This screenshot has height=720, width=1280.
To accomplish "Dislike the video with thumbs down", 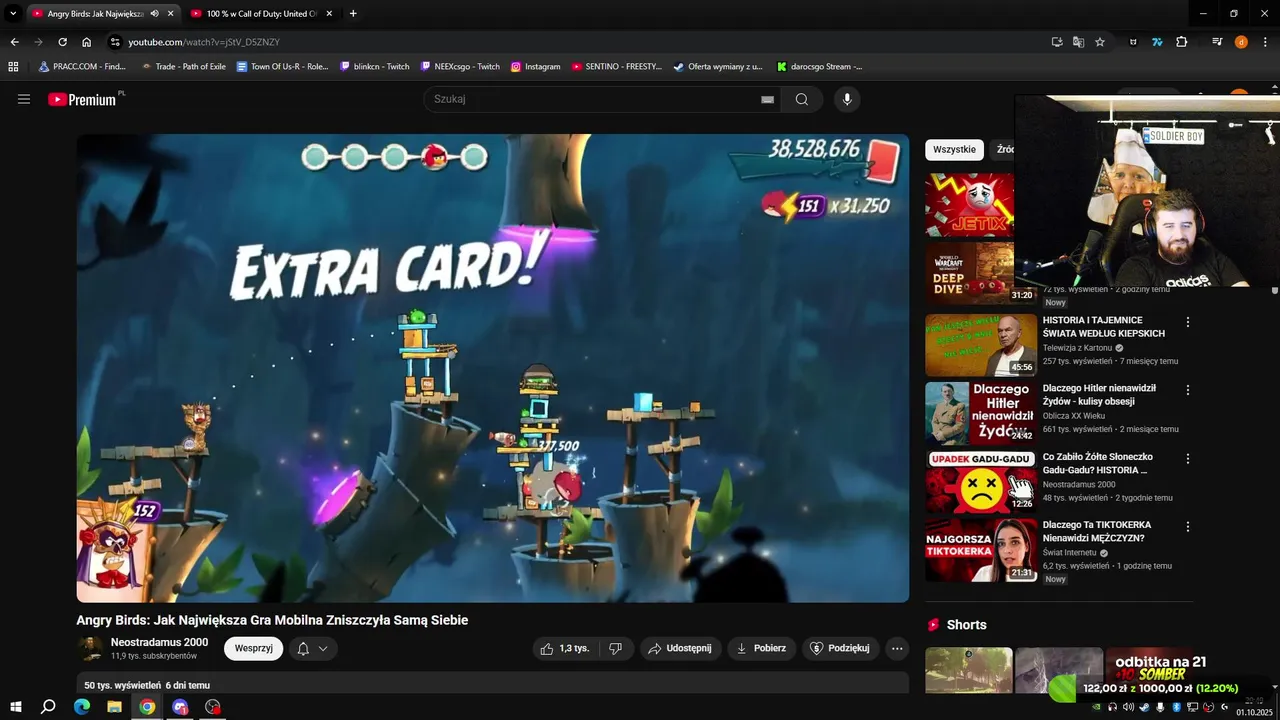I will coord(615,648).
